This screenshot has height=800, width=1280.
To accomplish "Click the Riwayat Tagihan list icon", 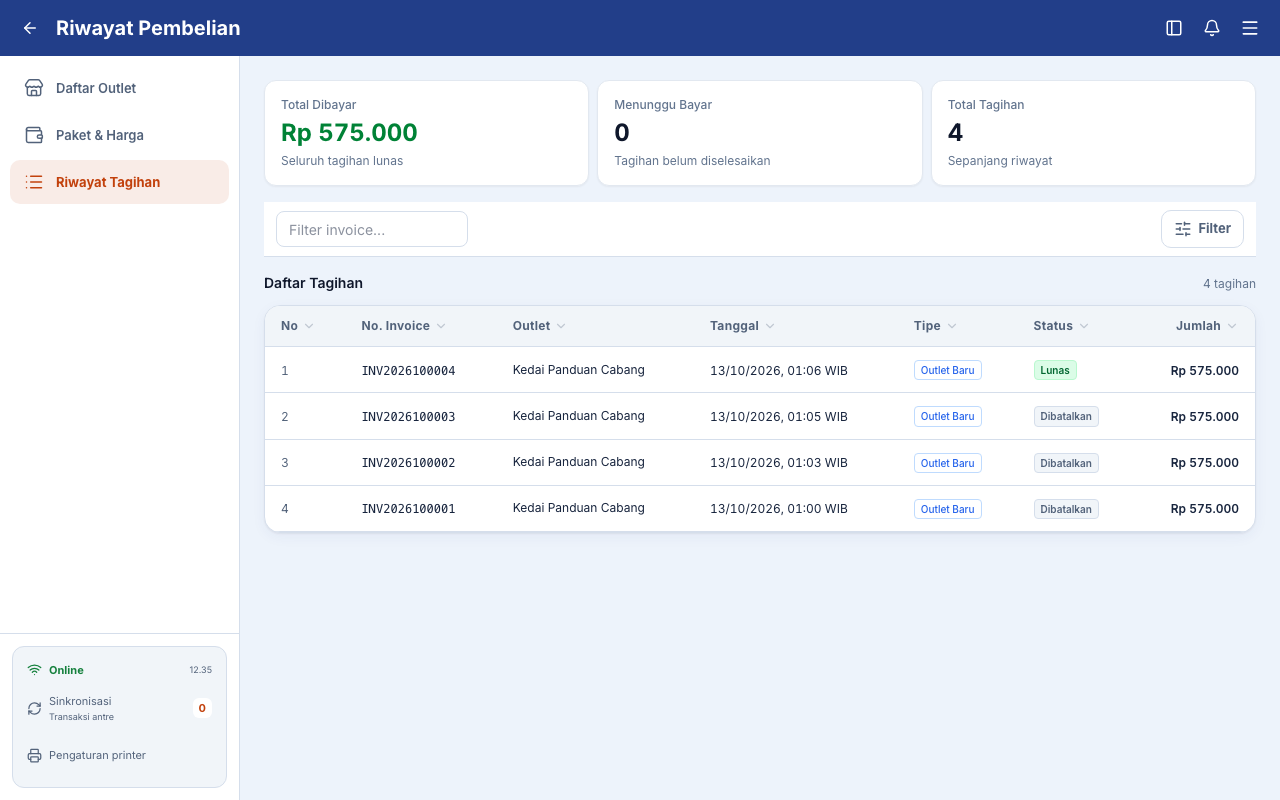I will coord(34,182).
